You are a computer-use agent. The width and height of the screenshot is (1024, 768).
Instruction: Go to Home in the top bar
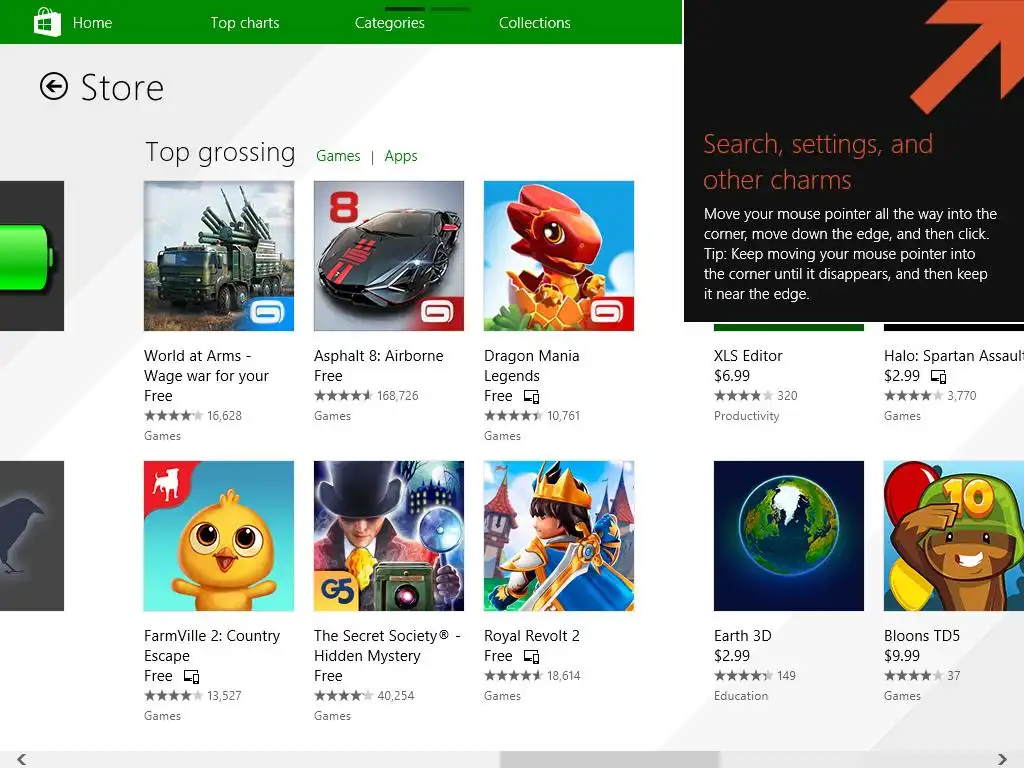point(92,23)
